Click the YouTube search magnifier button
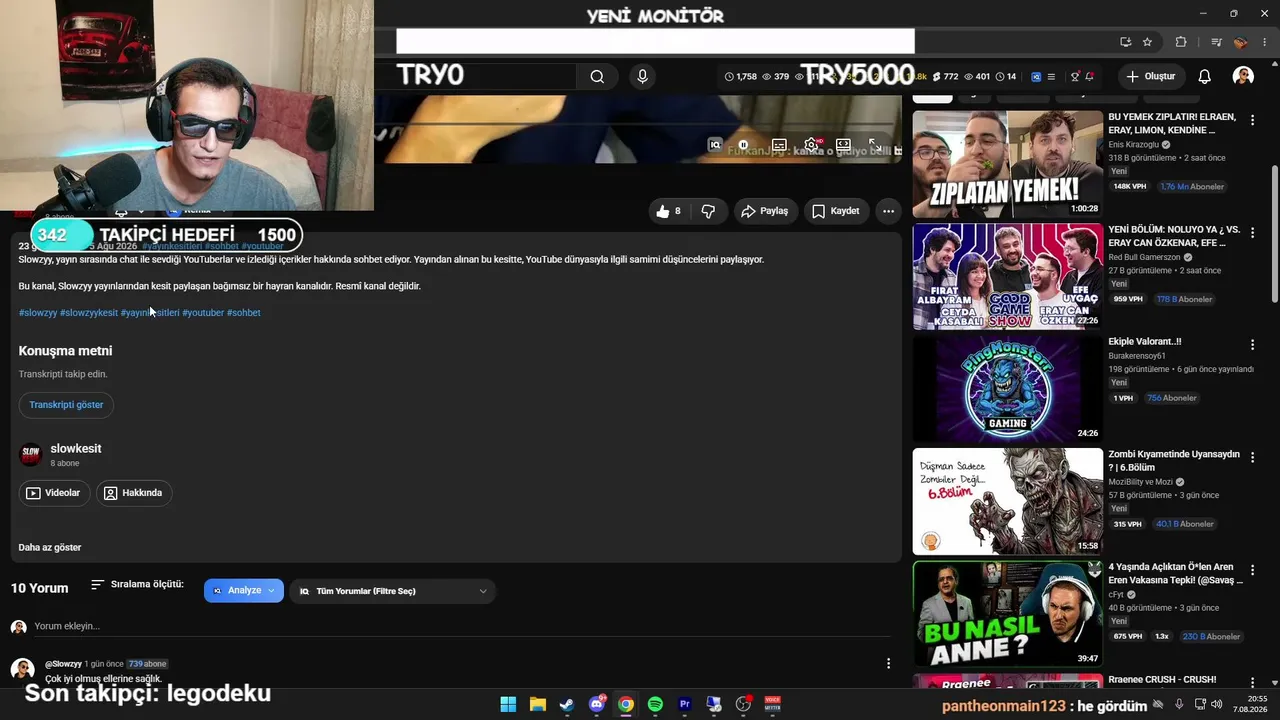1280x720 pixels. [597, 76]
